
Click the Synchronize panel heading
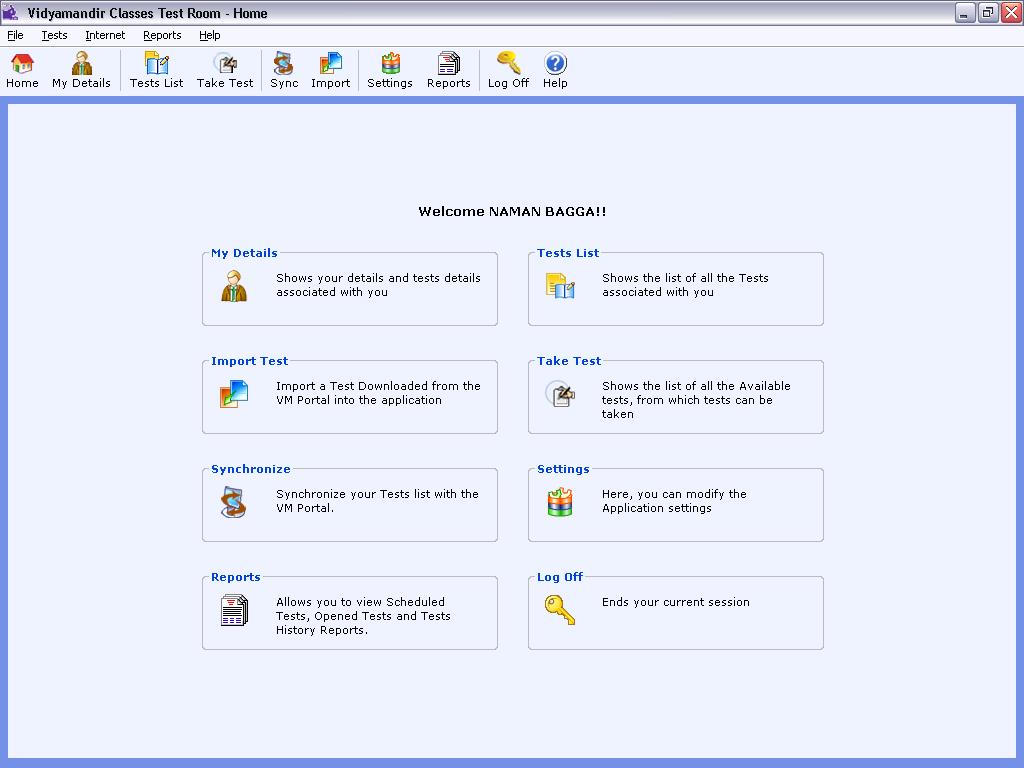click(x=251, y=469)
